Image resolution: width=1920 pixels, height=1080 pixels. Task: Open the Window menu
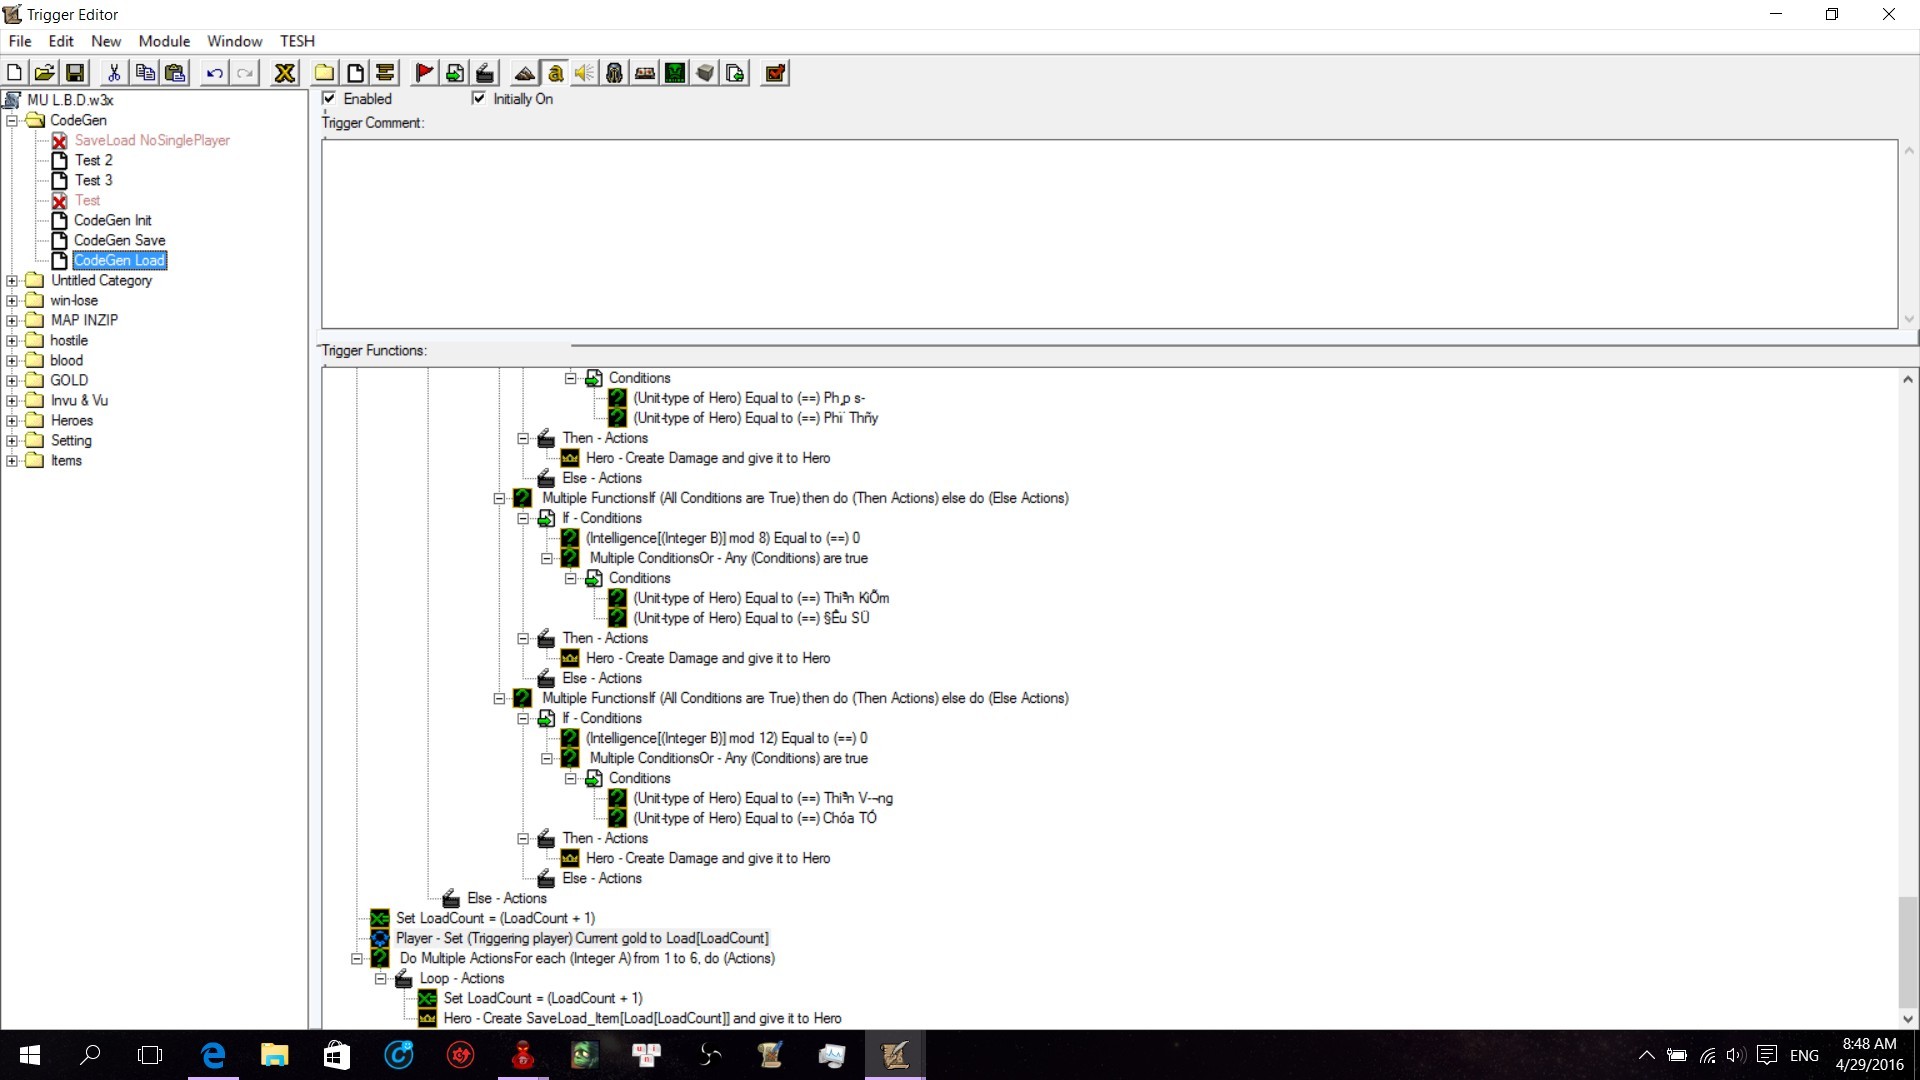pos(234,41)
